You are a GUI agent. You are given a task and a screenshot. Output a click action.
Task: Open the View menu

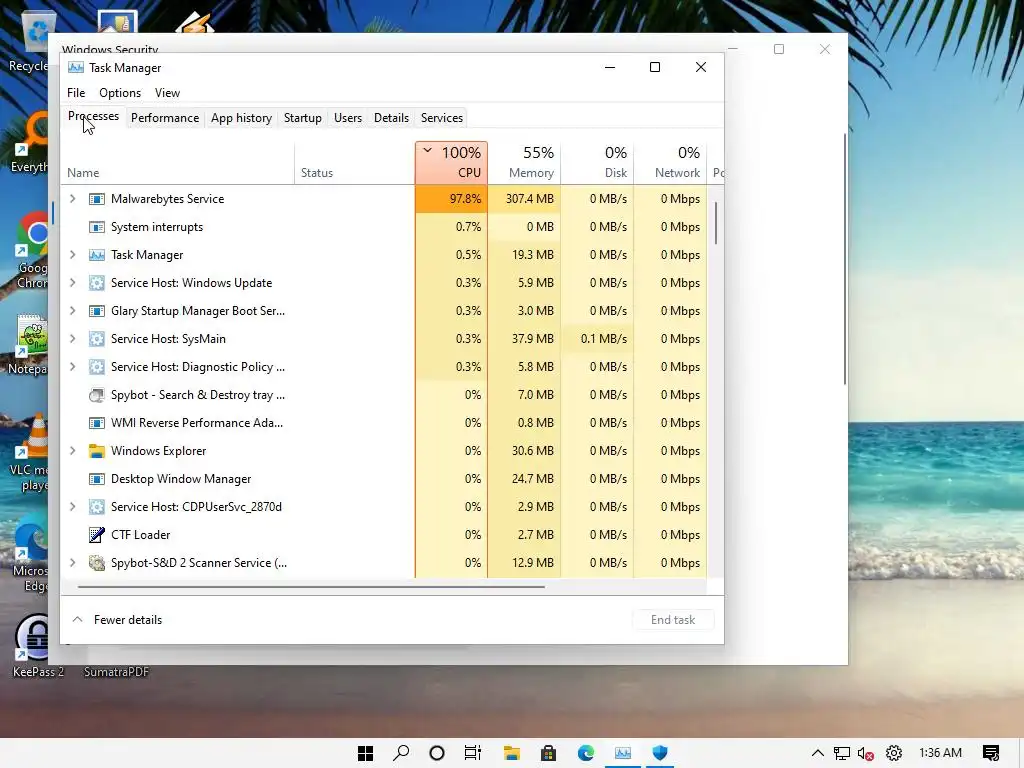coord(167,93)
